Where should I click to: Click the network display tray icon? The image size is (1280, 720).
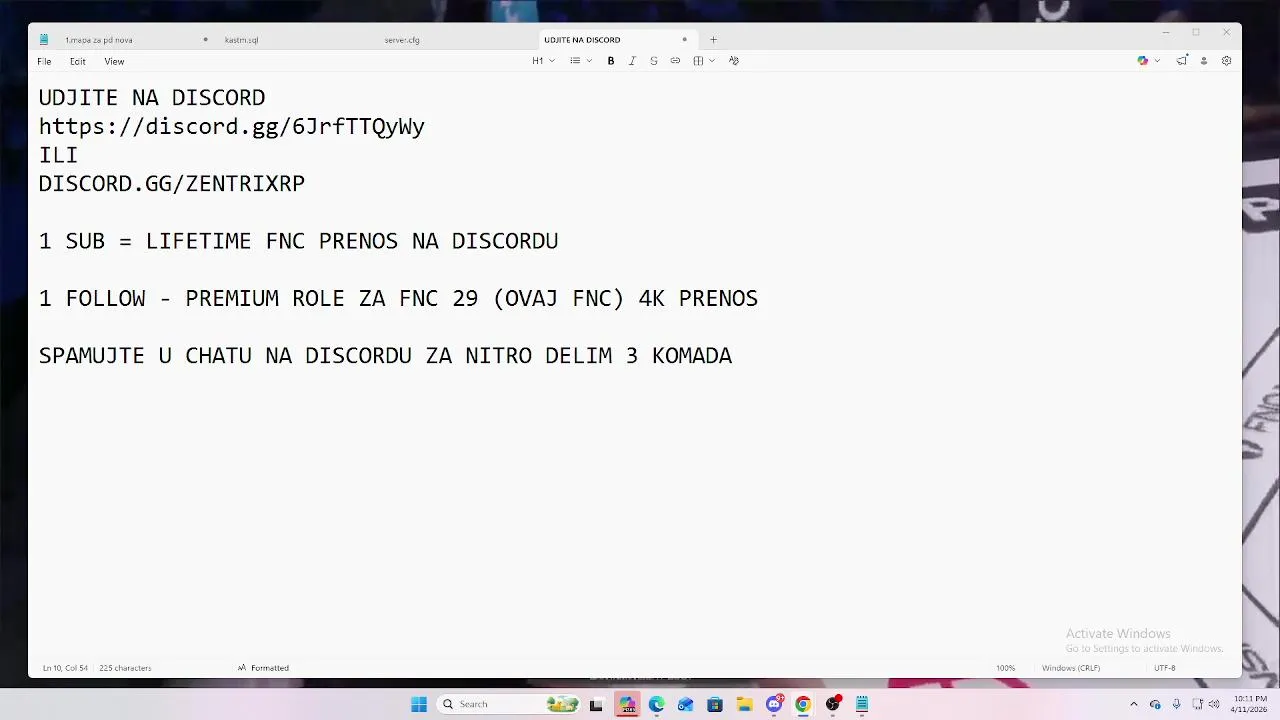tap(1197, 704)
